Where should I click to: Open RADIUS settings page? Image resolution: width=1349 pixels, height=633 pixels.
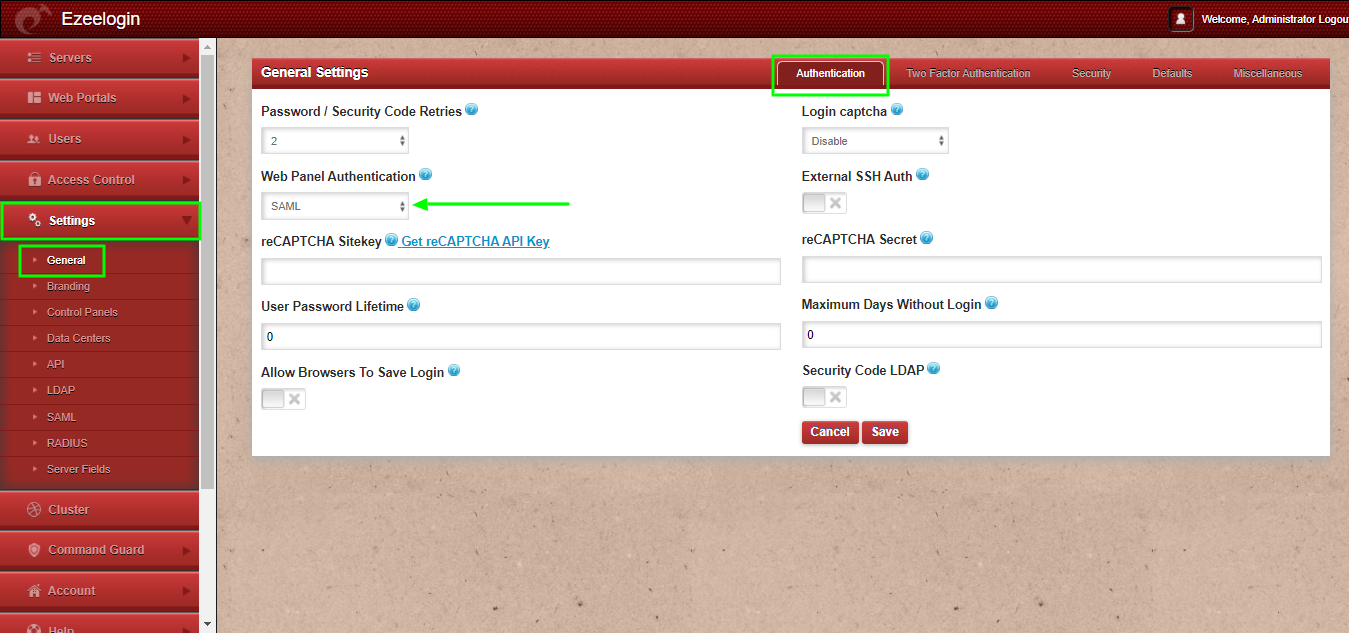point(67,443)
